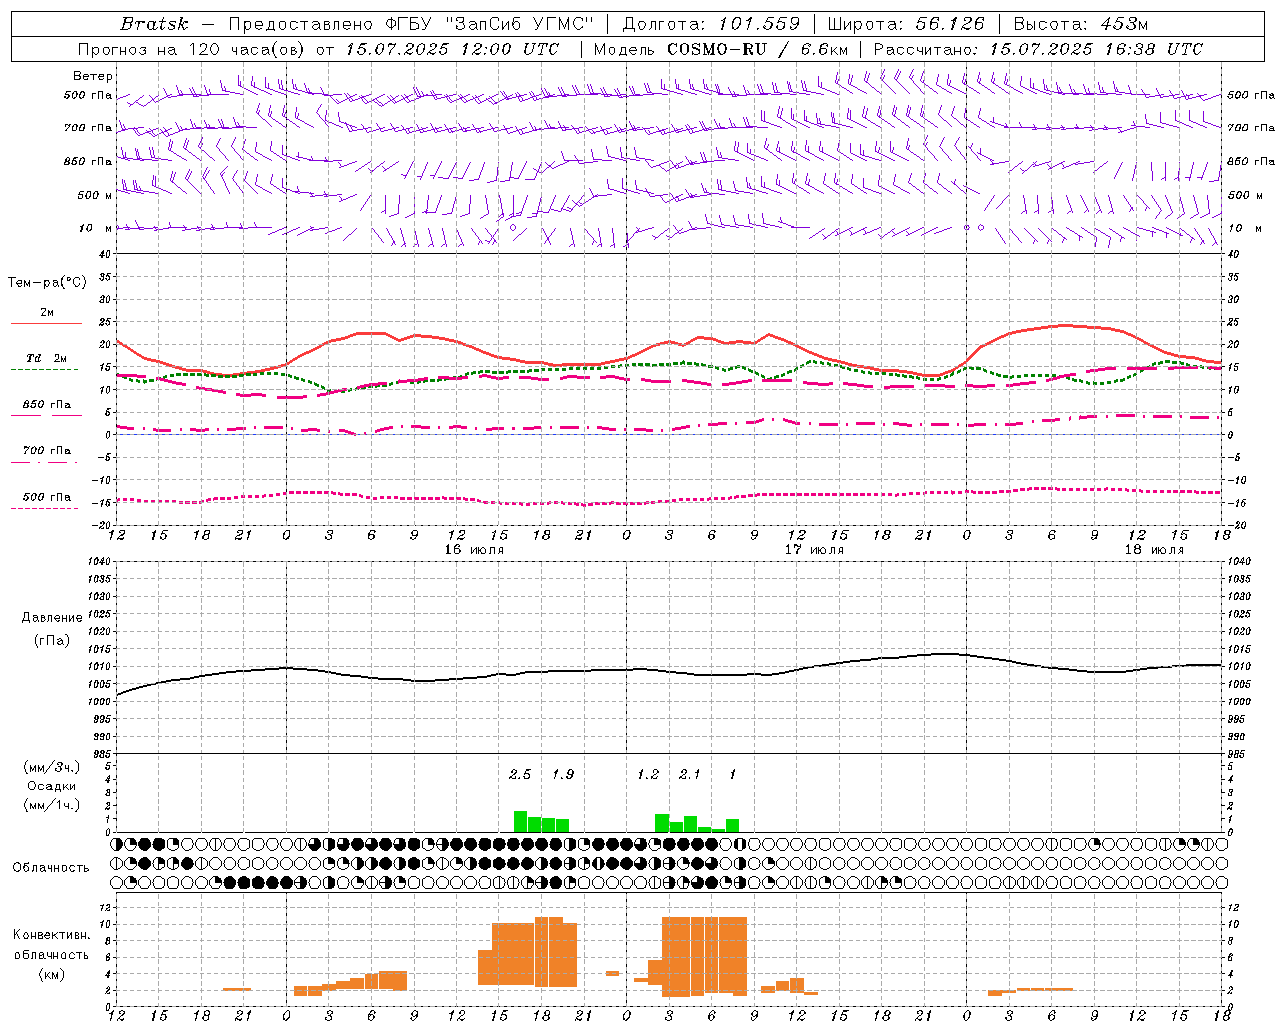Click the 'Тем-ра(°C)' axis title
This screenshot has height=1024, width=1280.
[x=47, y=283]
